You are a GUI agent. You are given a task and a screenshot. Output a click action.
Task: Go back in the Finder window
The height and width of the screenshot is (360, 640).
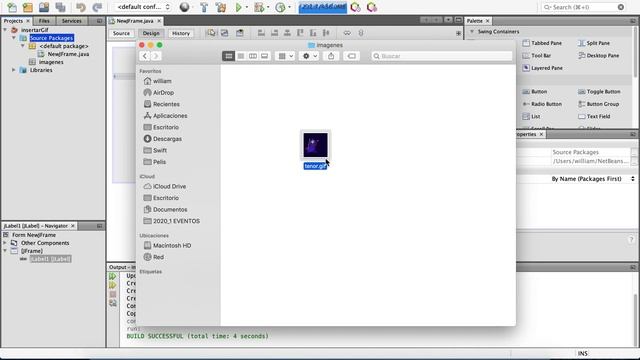[145, 56]
